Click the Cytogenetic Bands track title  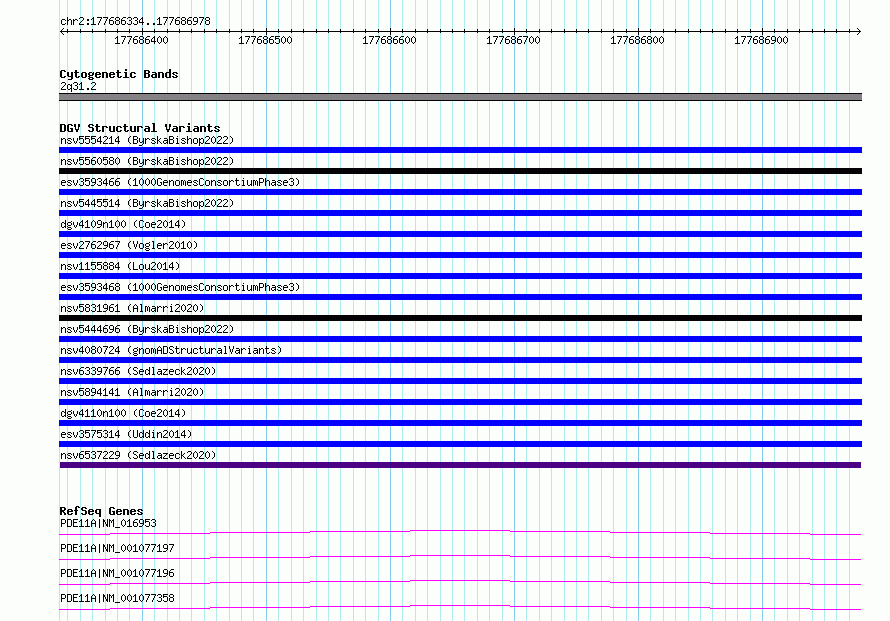tap(119, 74)
